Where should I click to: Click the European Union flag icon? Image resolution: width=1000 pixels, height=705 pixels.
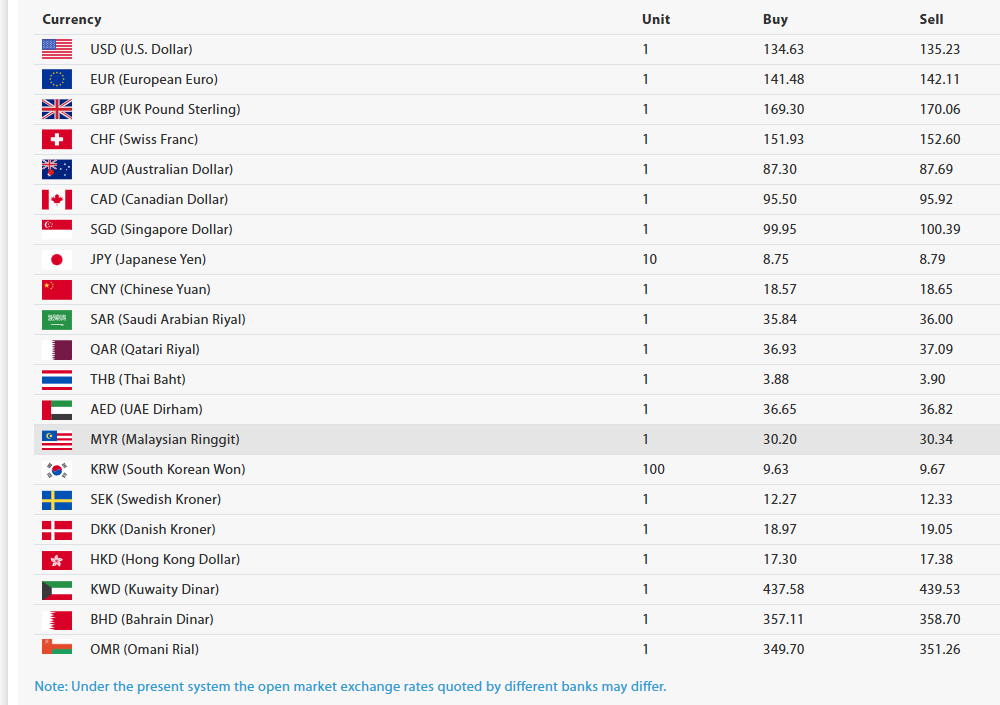[x=57, y=79]
